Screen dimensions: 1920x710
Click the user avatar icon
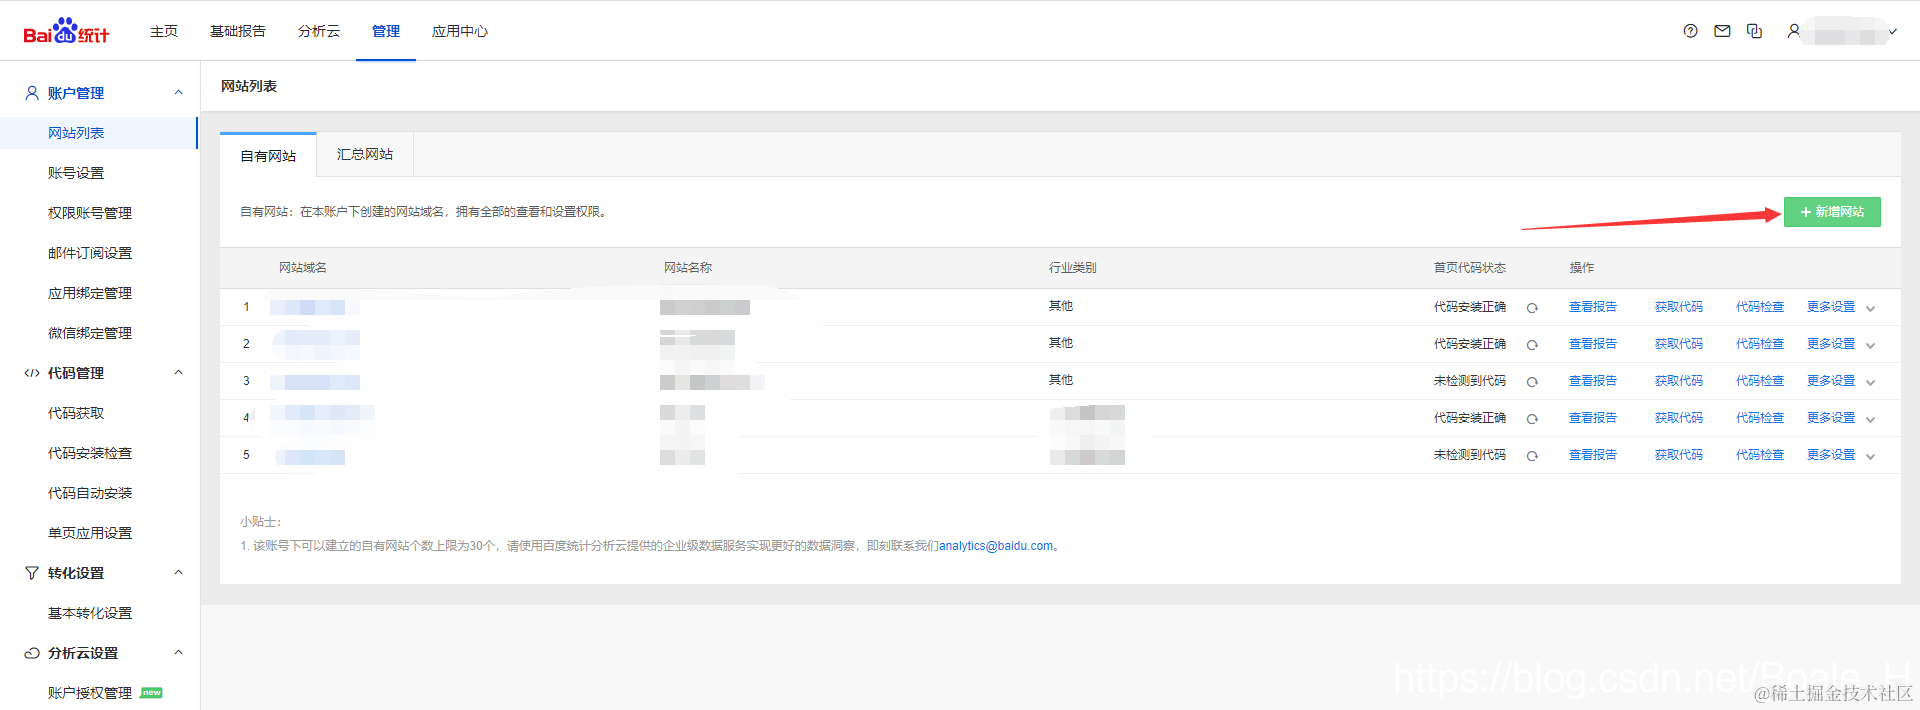point(1794,31)
